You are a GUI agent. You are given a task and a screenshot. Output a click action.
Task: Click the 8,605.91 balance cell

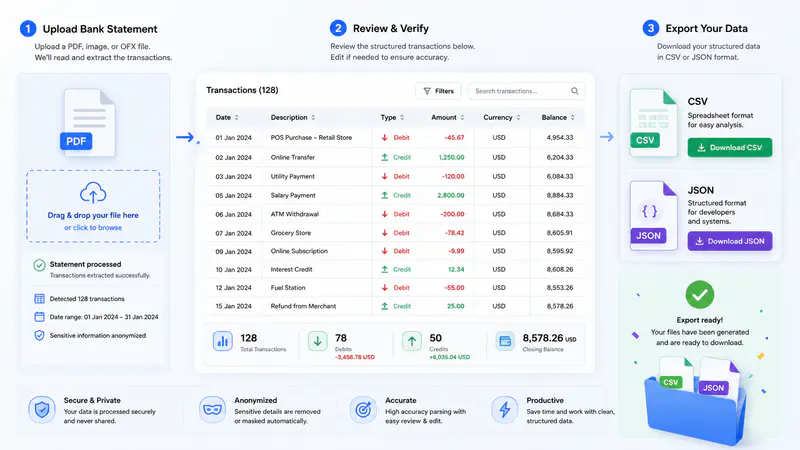pyautogui.click(x=560, y=233)
